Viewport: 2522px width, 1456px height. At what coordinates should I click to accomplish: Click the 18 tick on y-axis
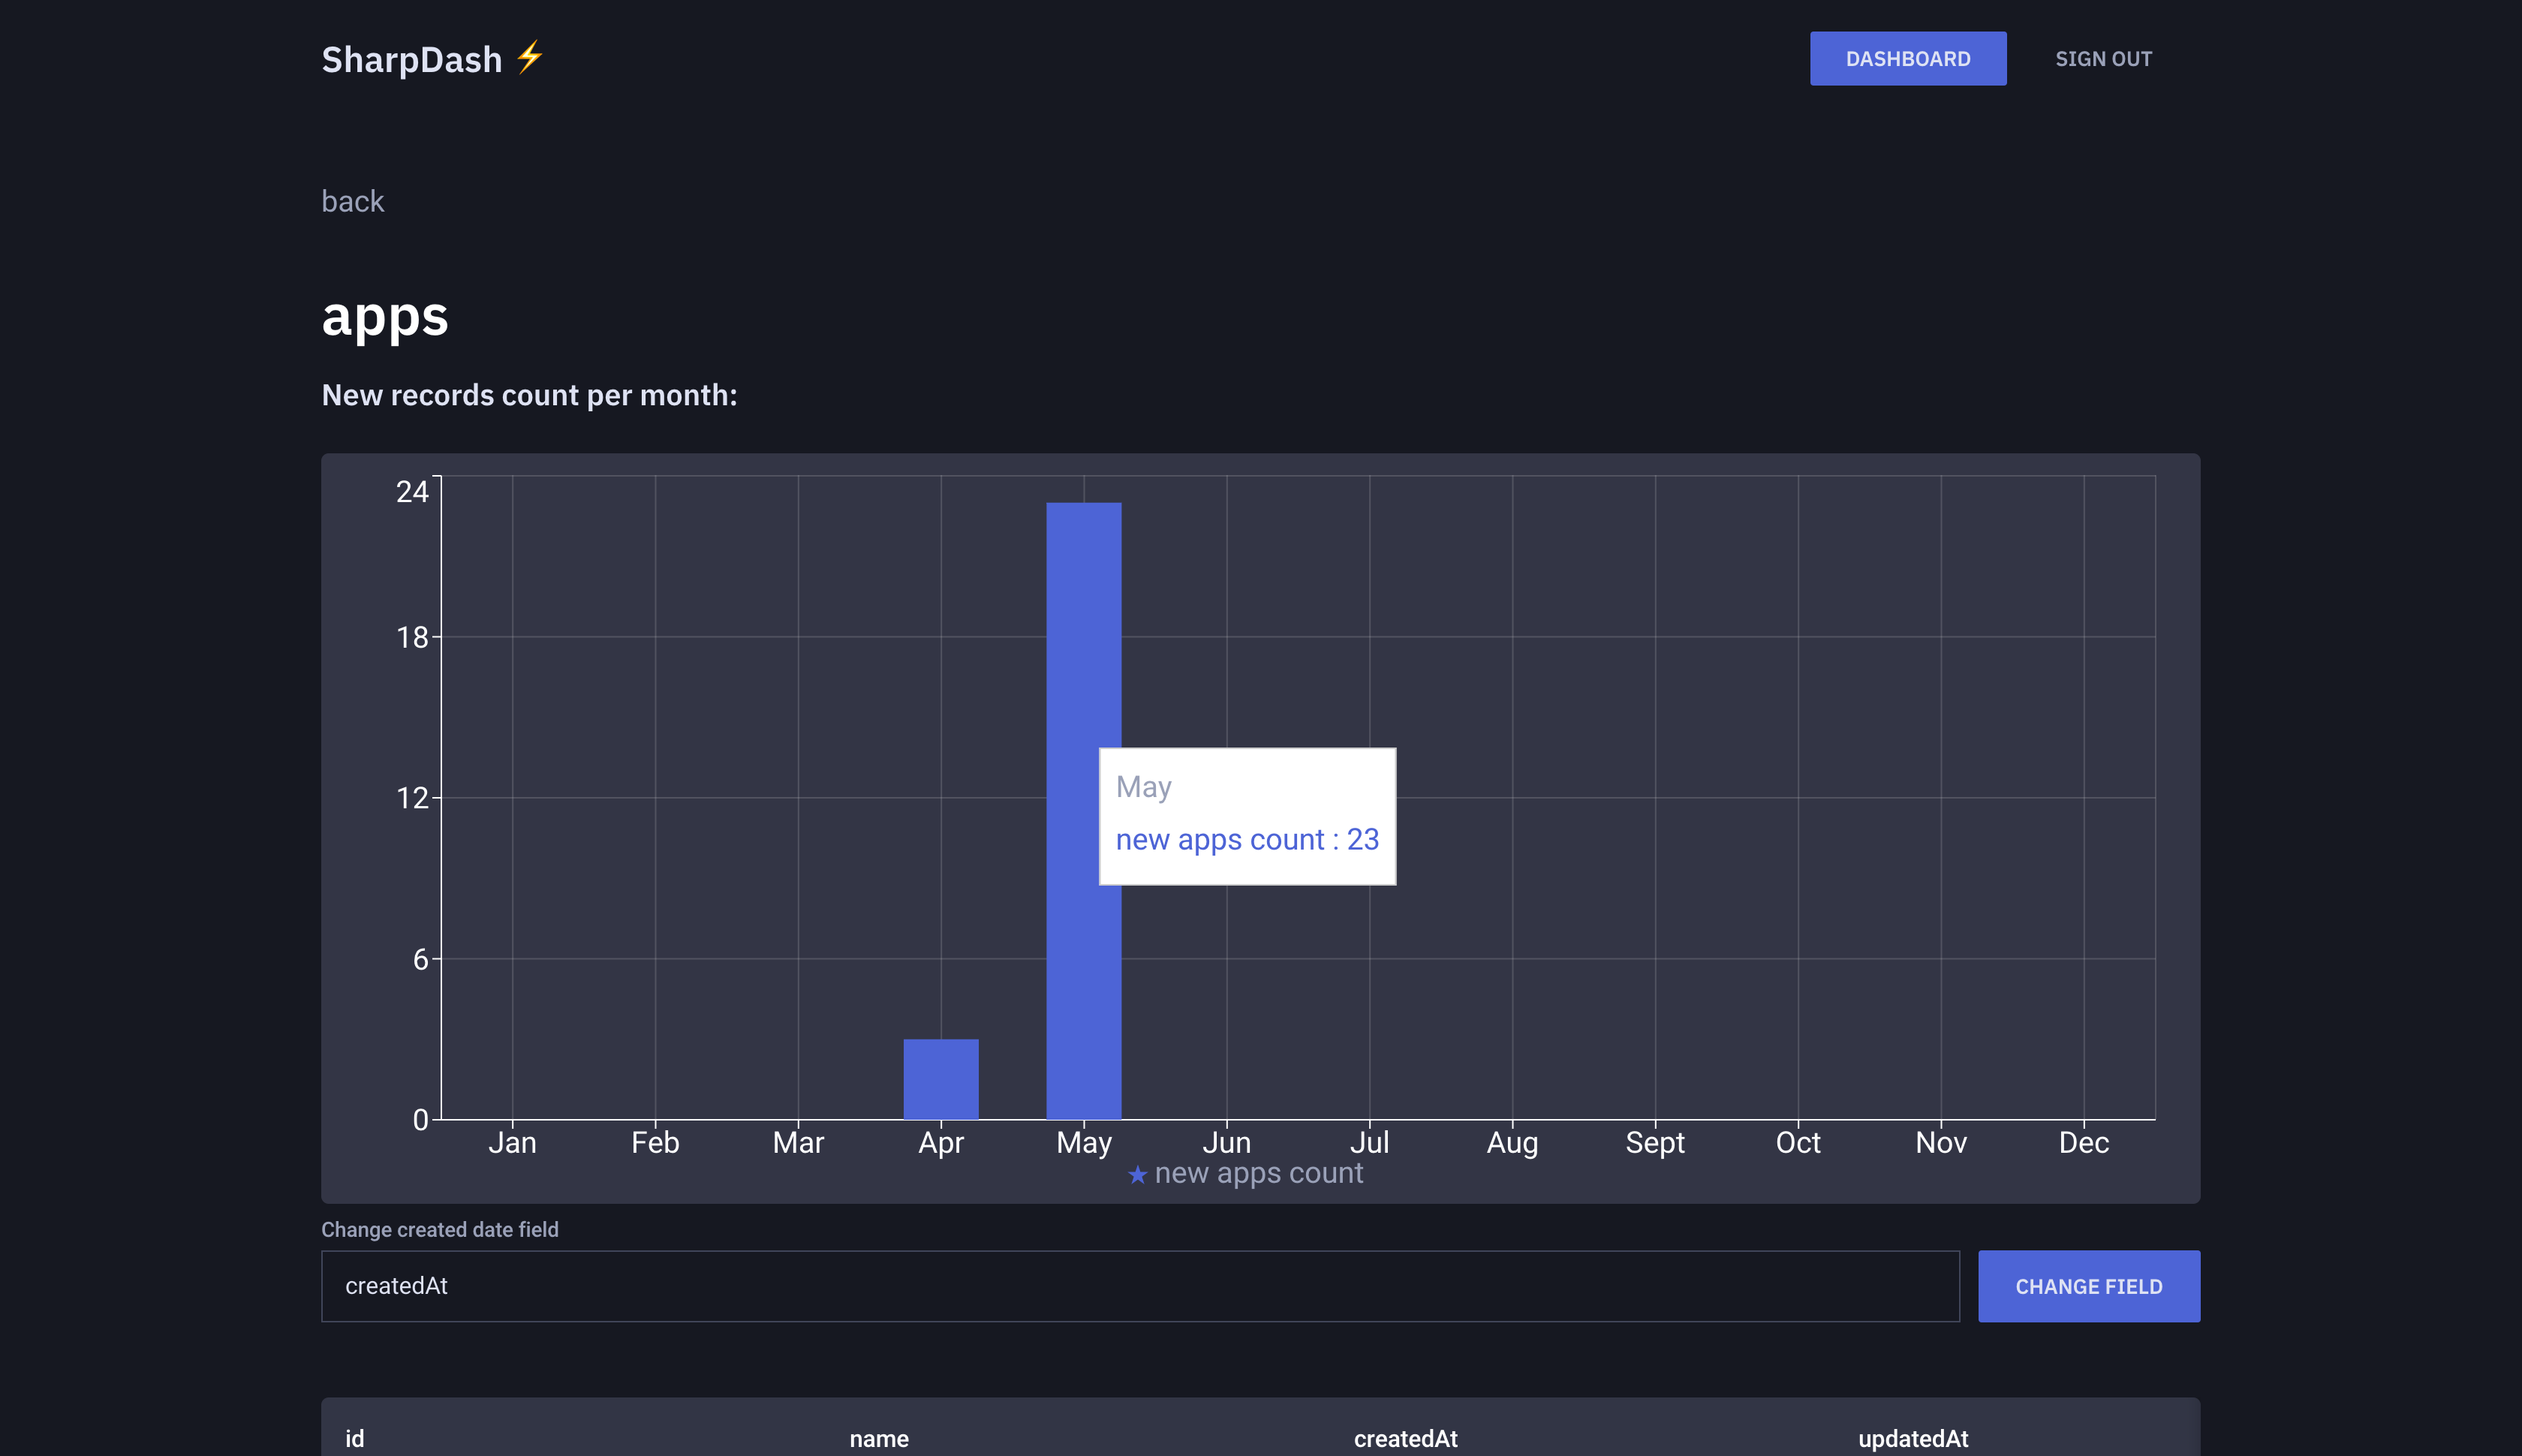pos(411,637)
